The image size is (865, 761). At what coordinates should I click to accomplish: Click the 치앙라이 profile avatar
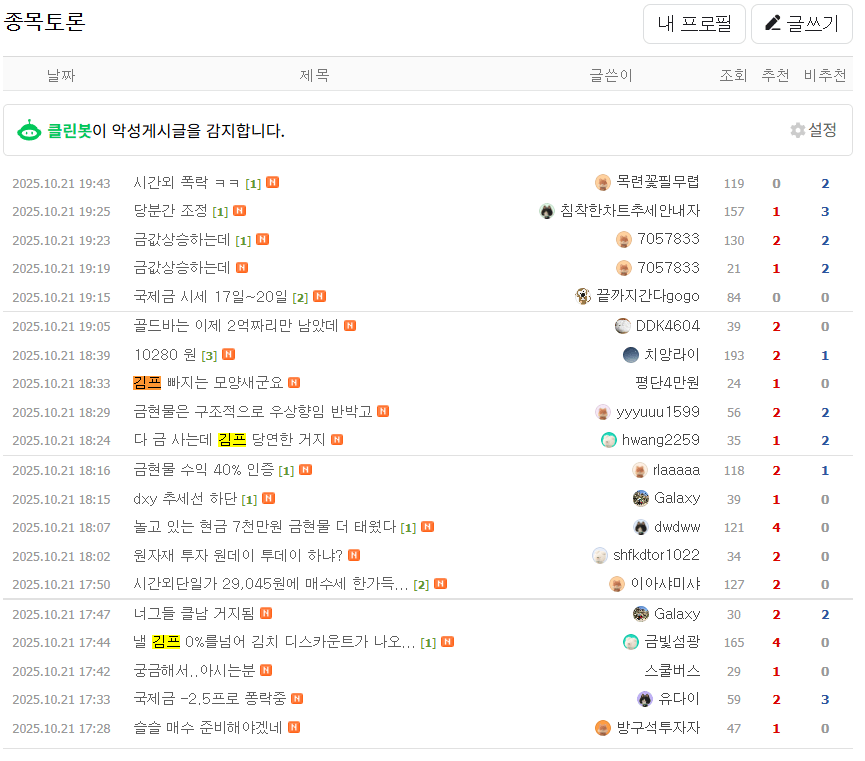pos(631,355)
